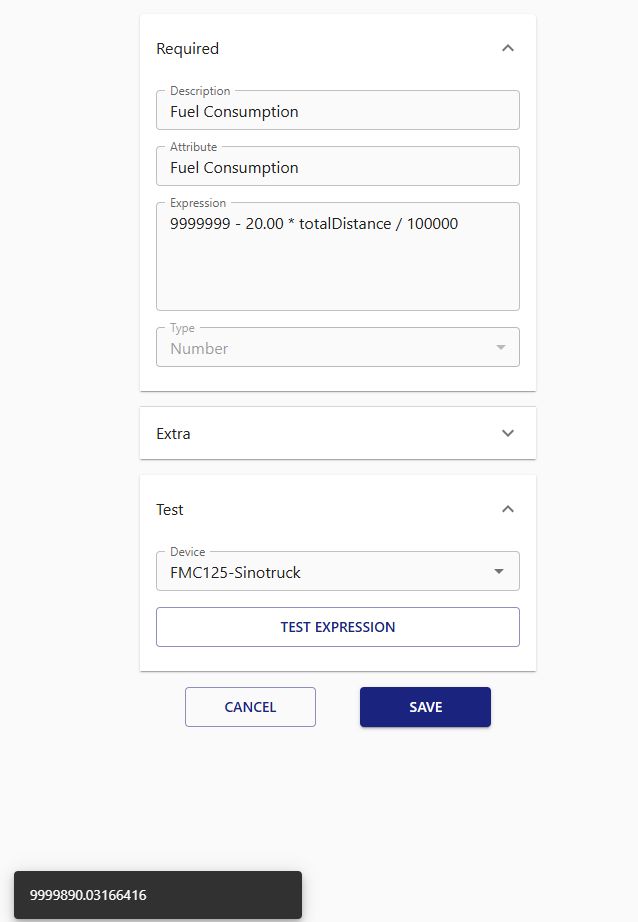Click the Expression field label
This screenshot has height=922, width=638.
198,203
